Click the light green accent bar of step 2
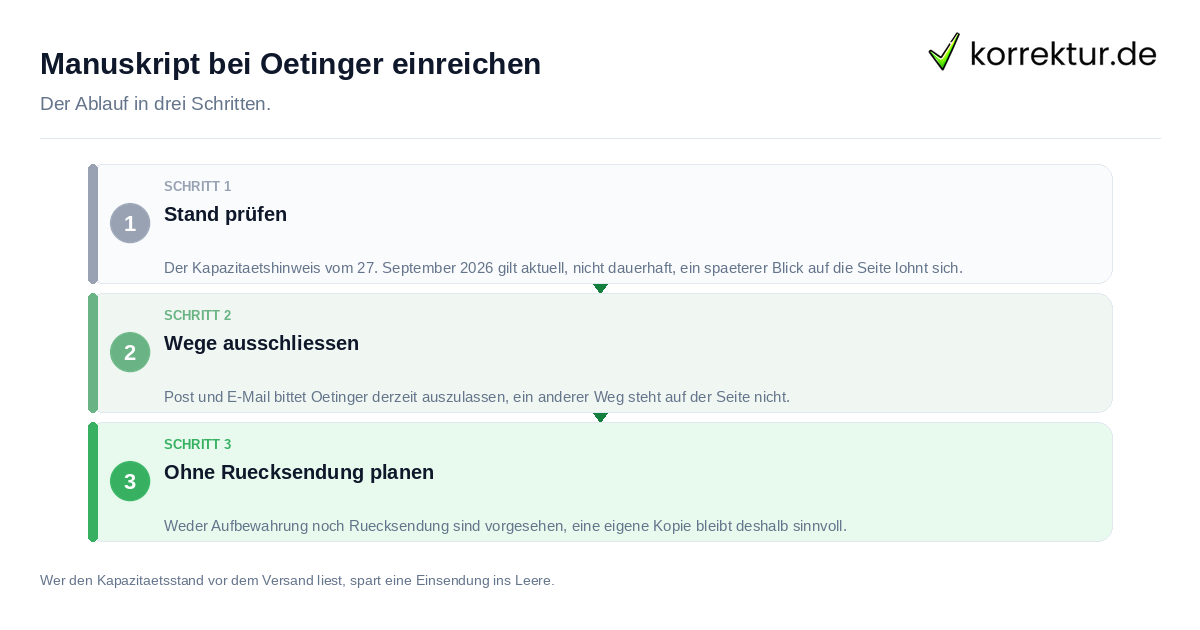The width and height of the screenshot is (1200, 630). pos(93,353)
